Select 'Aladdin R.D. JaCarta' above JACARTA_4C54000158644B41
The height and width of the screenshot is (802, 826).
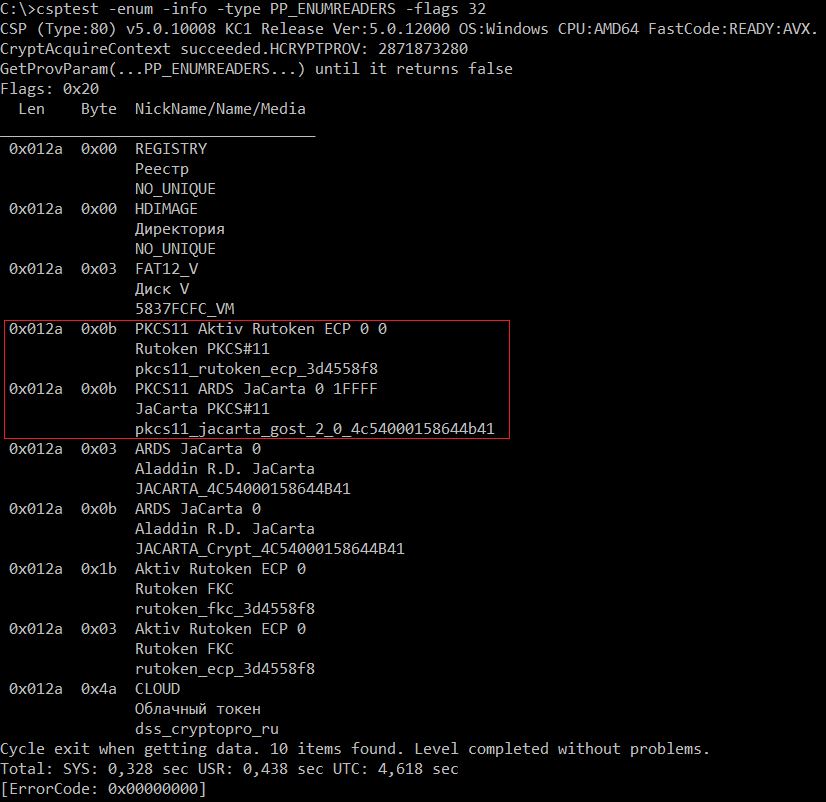(224, 469)
